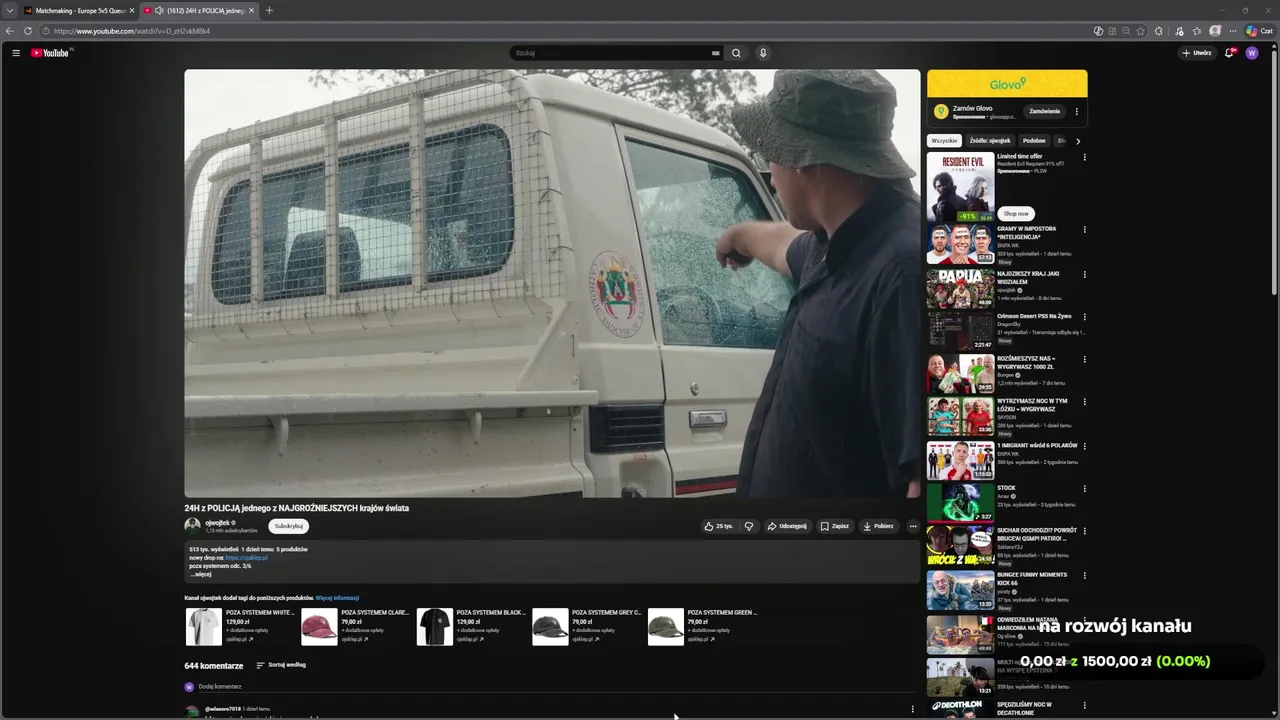
Task: Open options for GRAMY W IMPOSTORA video
Action: 1084,230
